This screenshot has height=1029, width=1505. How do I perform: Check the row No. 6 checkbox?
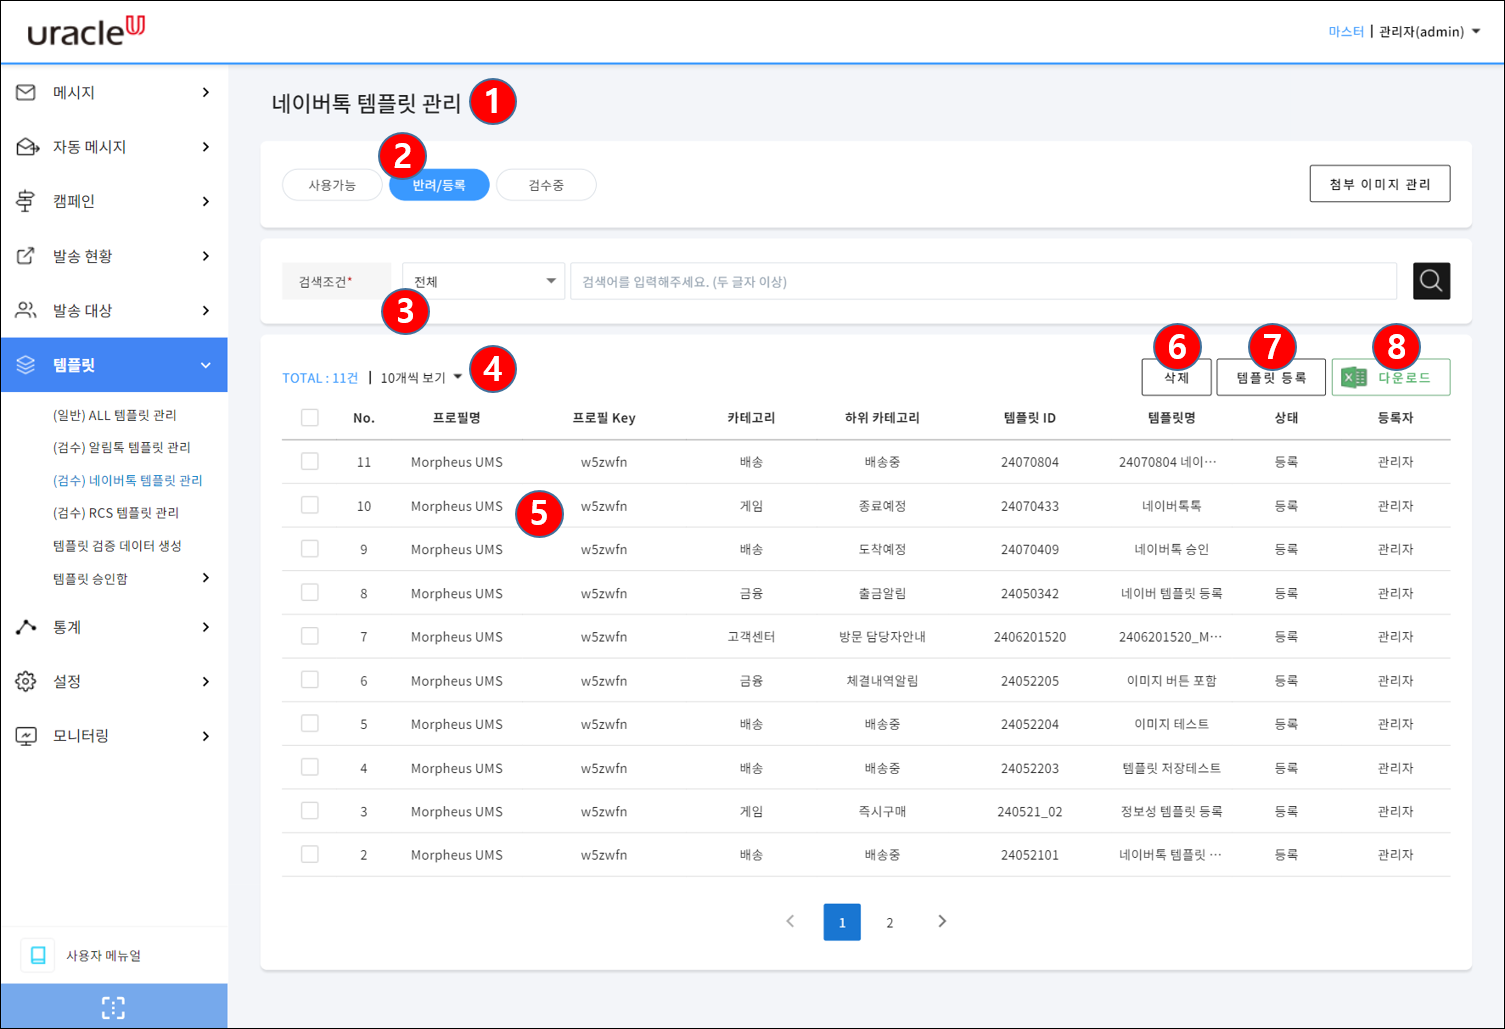click(310, 680)
